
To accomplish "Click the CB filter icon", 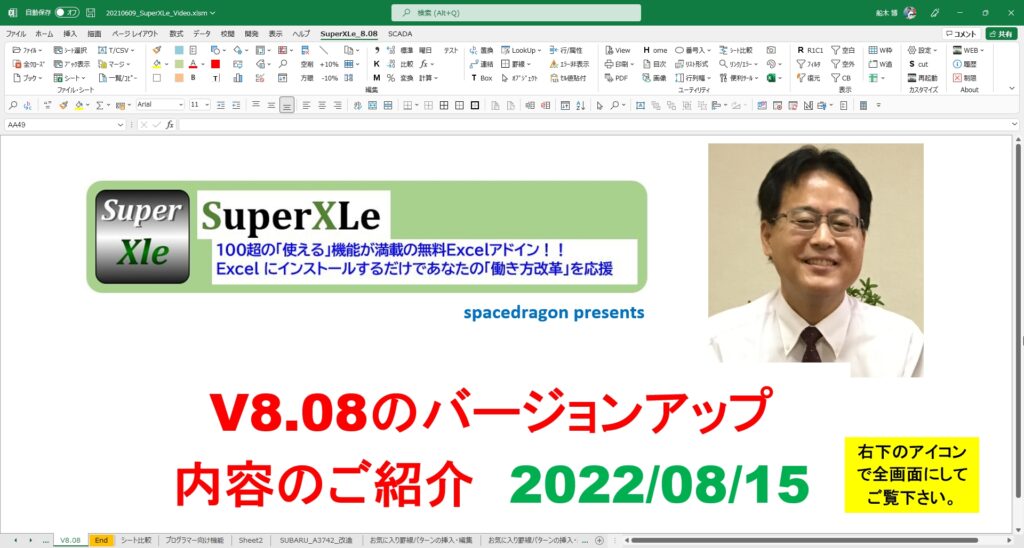I will (841, 78).
